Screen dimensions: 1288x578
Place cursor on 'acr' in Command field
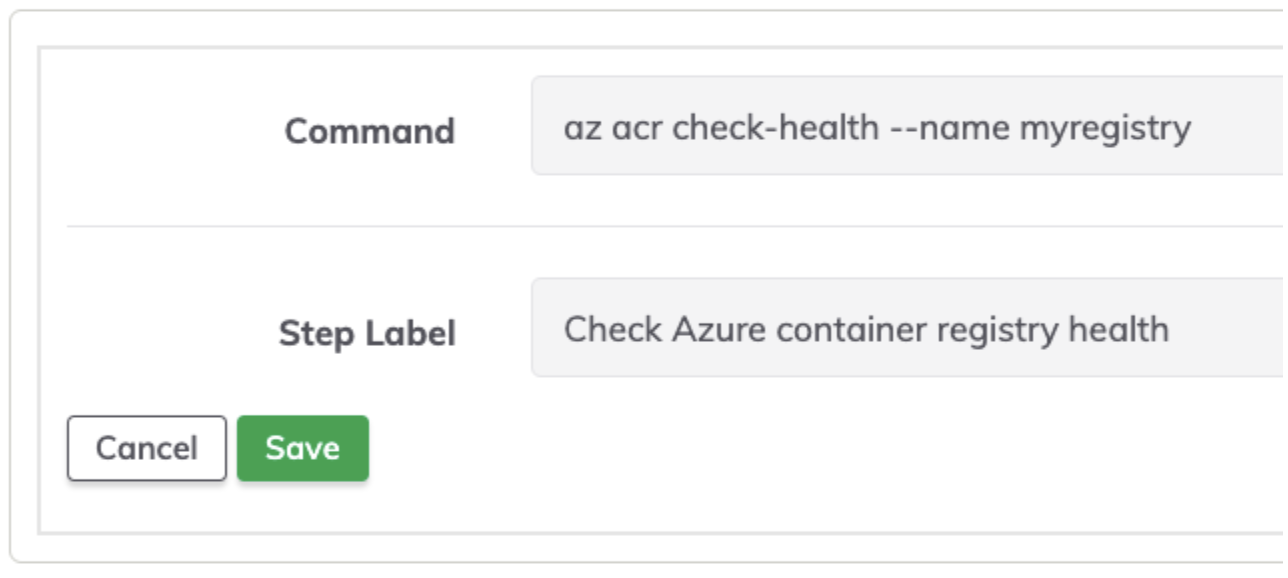[635, 130]
